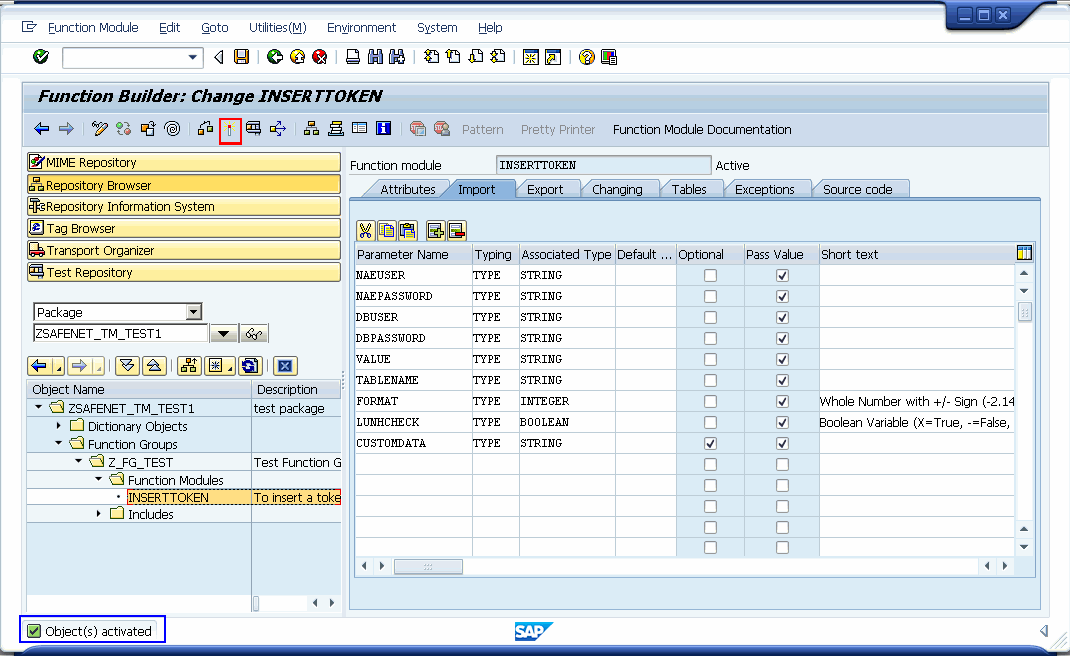Image resolution: width=1070 pixels, height=656 pixels.
Task: Click the Help question mark icon
Action: click(586, 57)
